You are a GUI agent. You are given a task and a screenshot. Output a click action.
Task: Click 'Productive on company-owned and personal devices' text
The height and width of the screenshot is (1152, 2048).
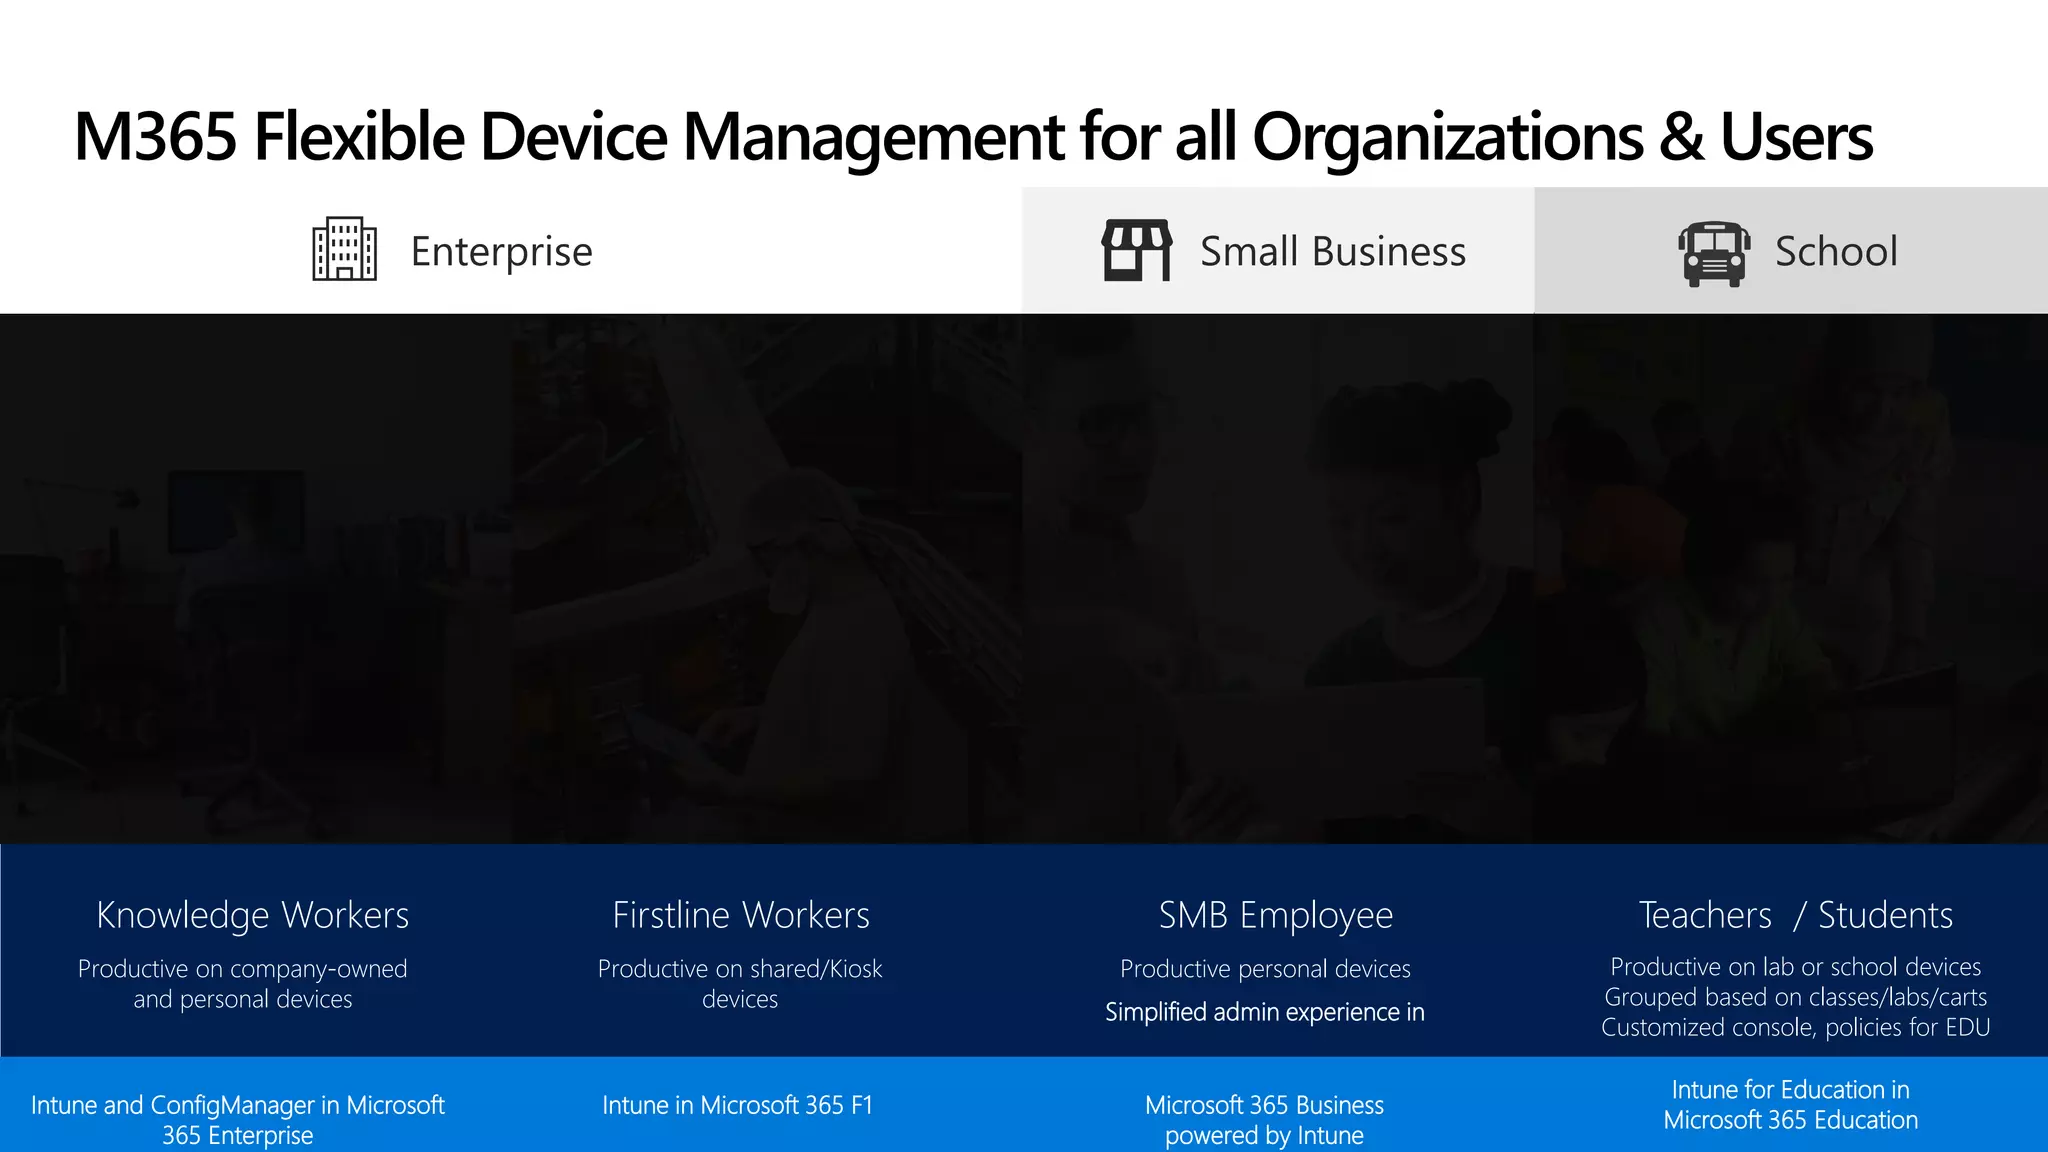tap(243, 984)
